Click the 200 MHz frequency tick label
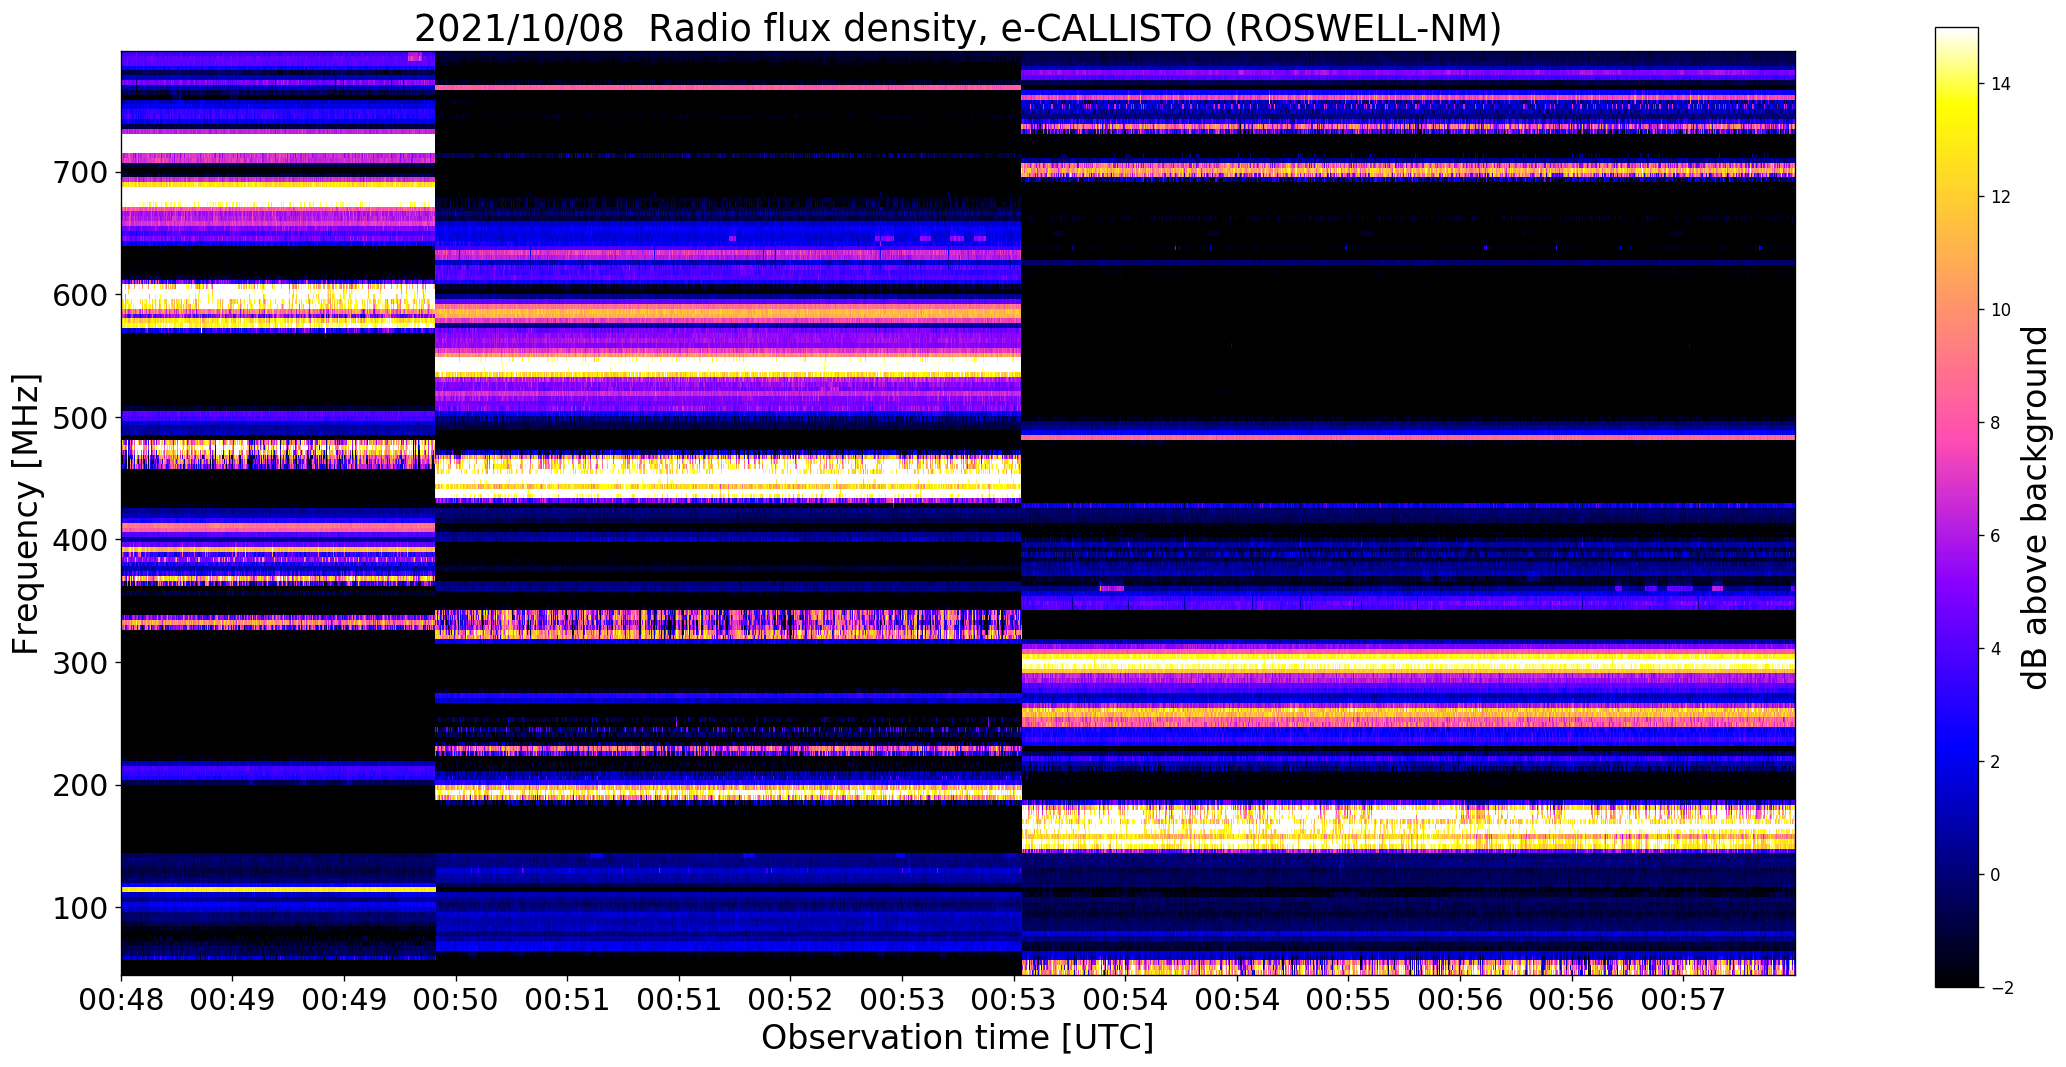The image size is (2066, 1067). click(x=80, y=786)
